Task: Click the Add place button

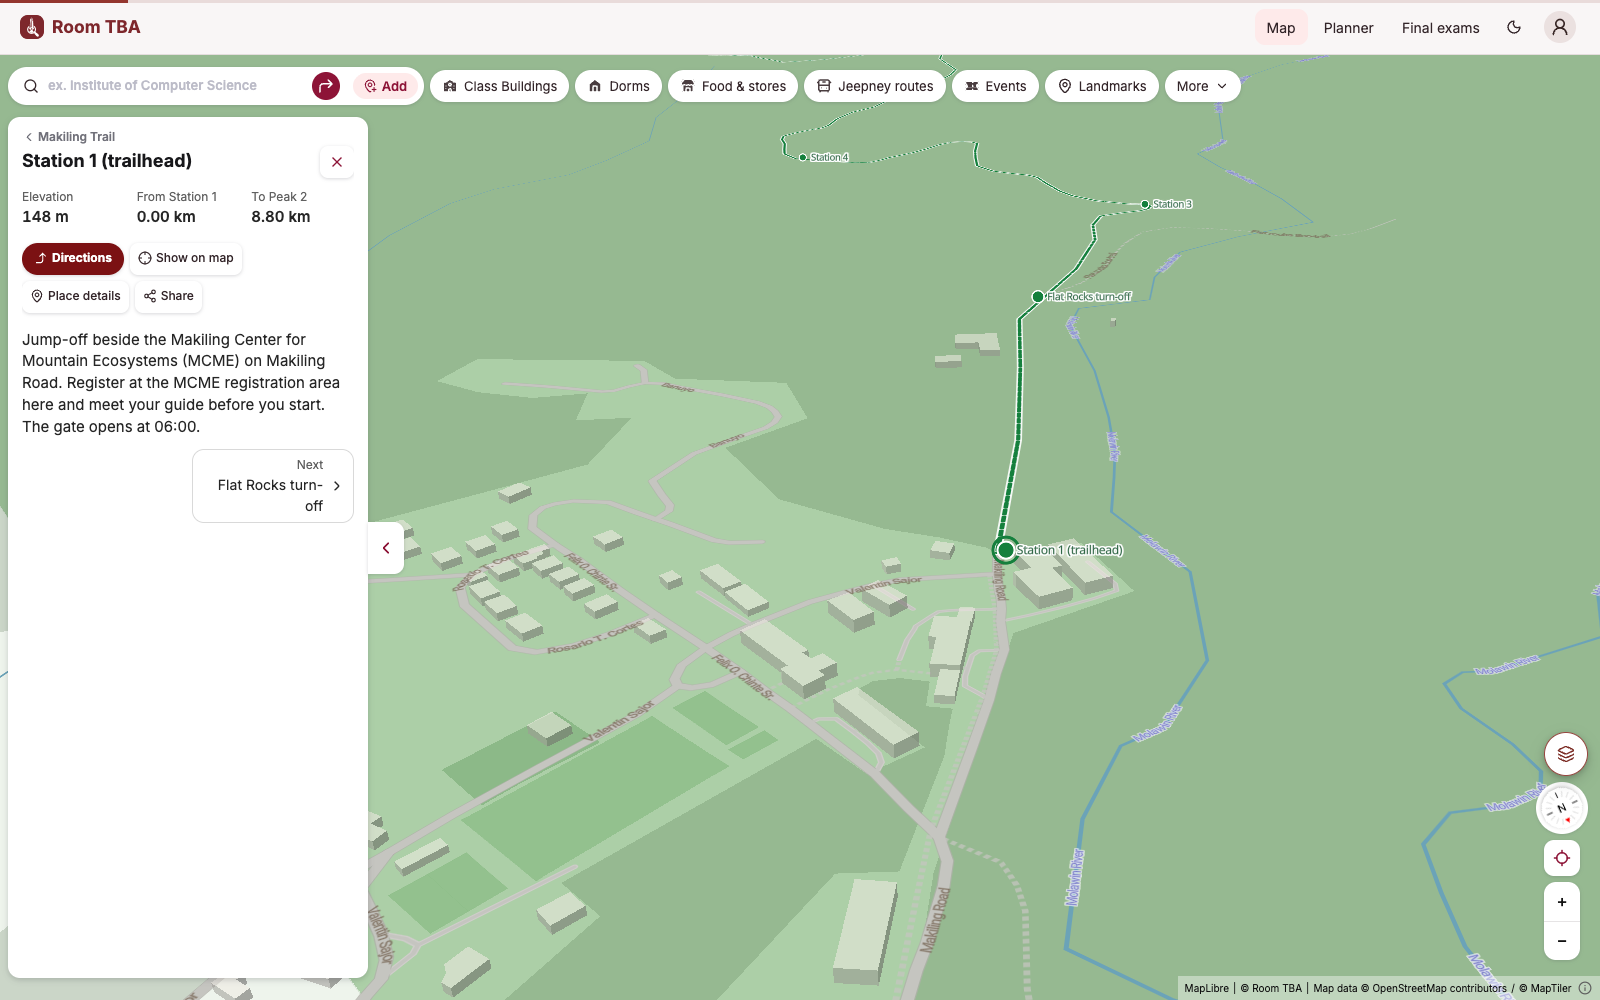Action: point(385,86)
